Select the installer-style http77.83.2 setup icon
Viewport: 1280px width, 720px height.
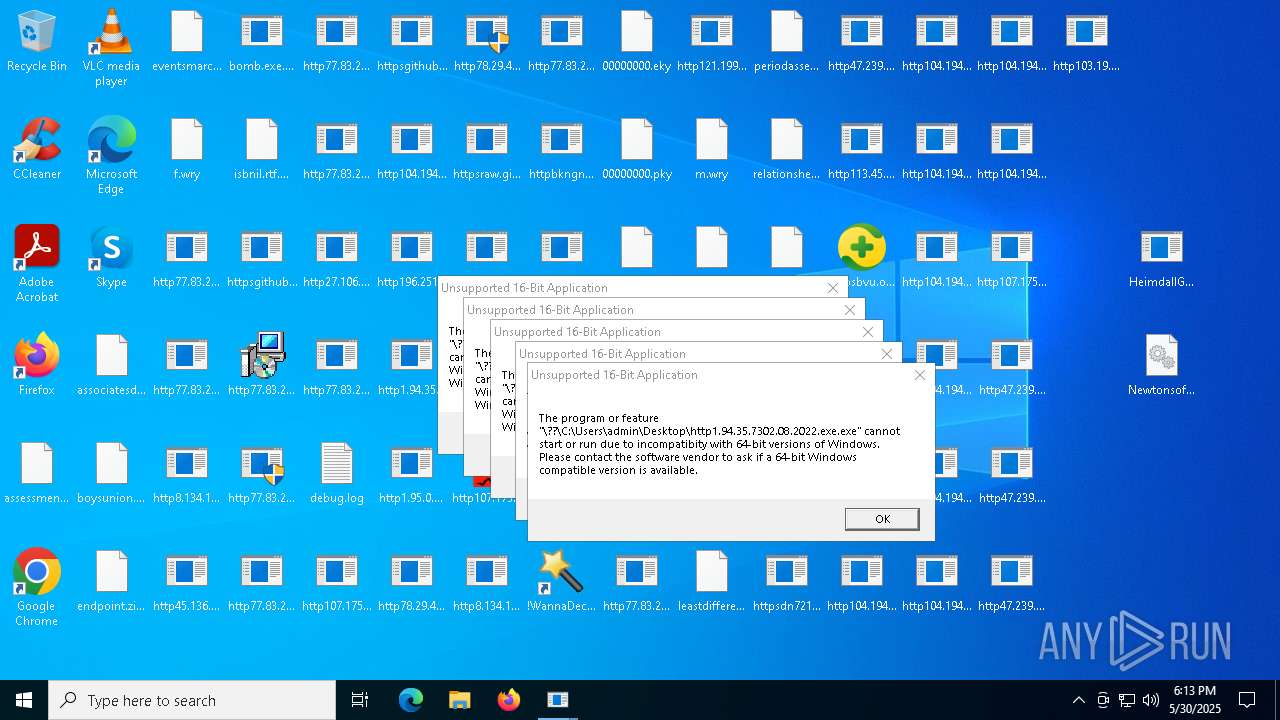pos(262,365)
